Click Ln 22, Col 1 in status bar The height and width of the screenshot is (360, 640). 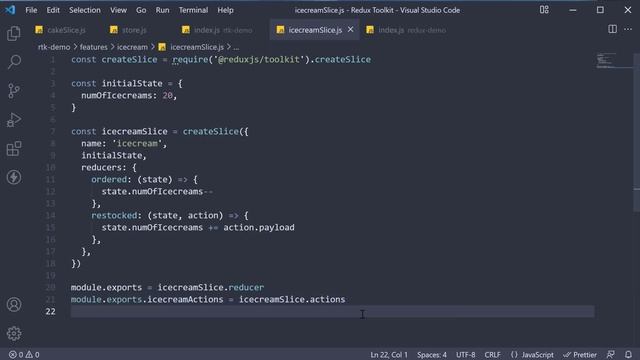[x=389, y=355]
